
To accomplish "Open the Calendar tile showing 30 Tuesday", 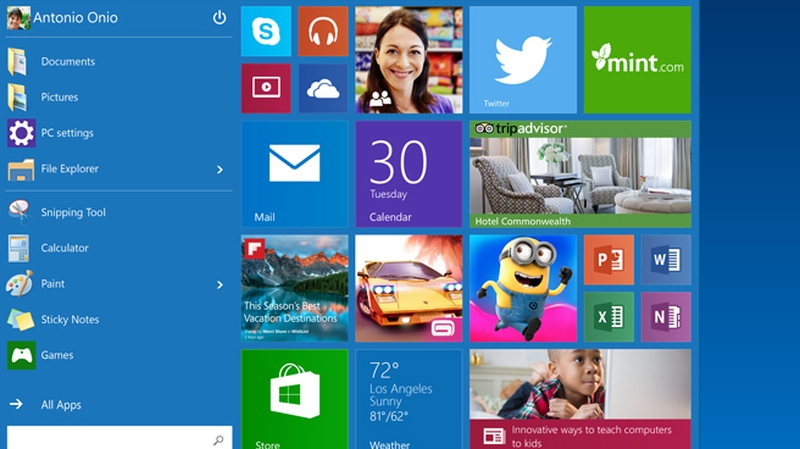I will [x=409, y=174].
